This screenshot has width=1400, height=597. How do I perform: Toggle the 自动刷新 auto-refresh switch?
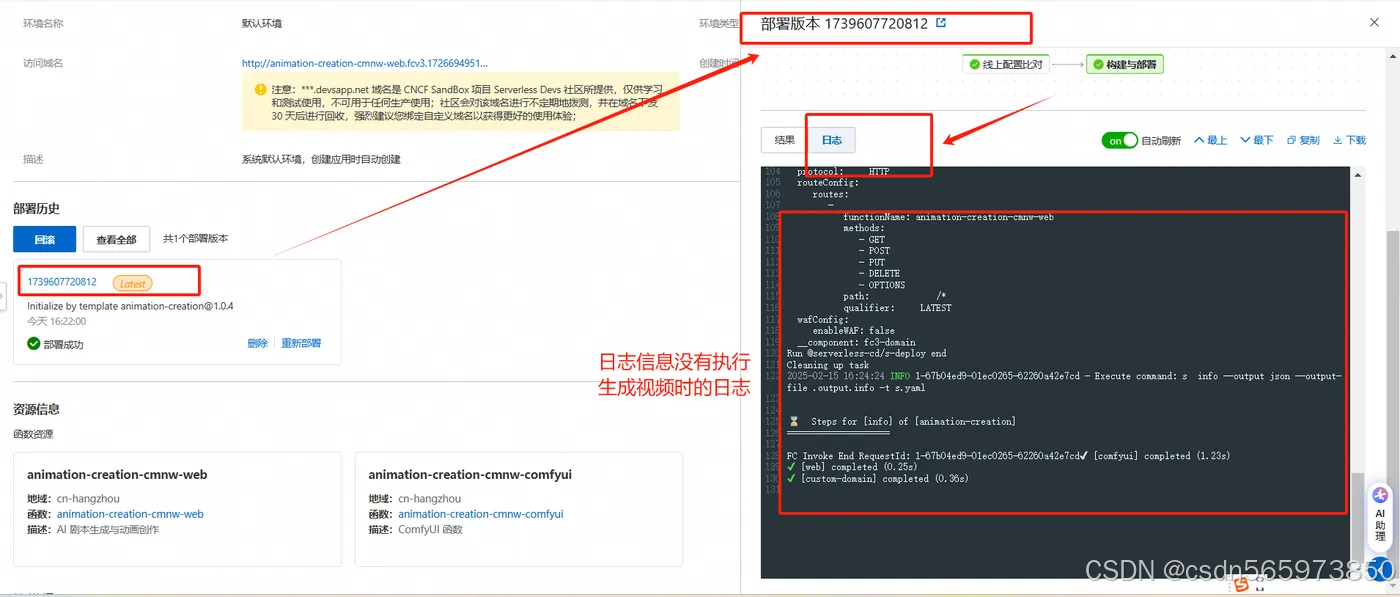[x=1120, y=141]
